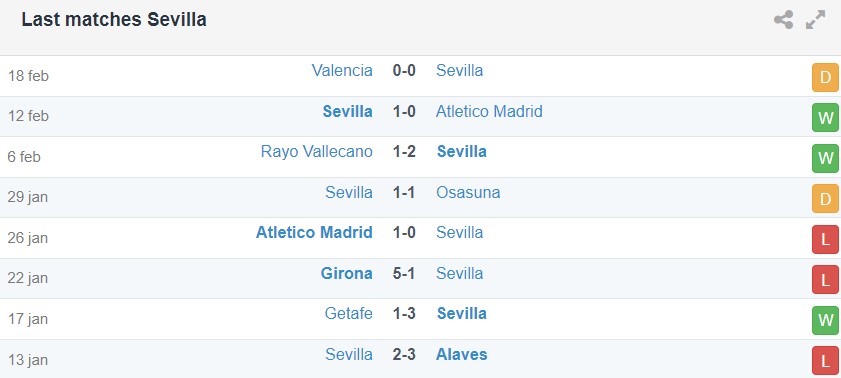841x378 pixels.
Task: Click the green W badge for Rayo Vallecano match
Action: click(825, 158)
